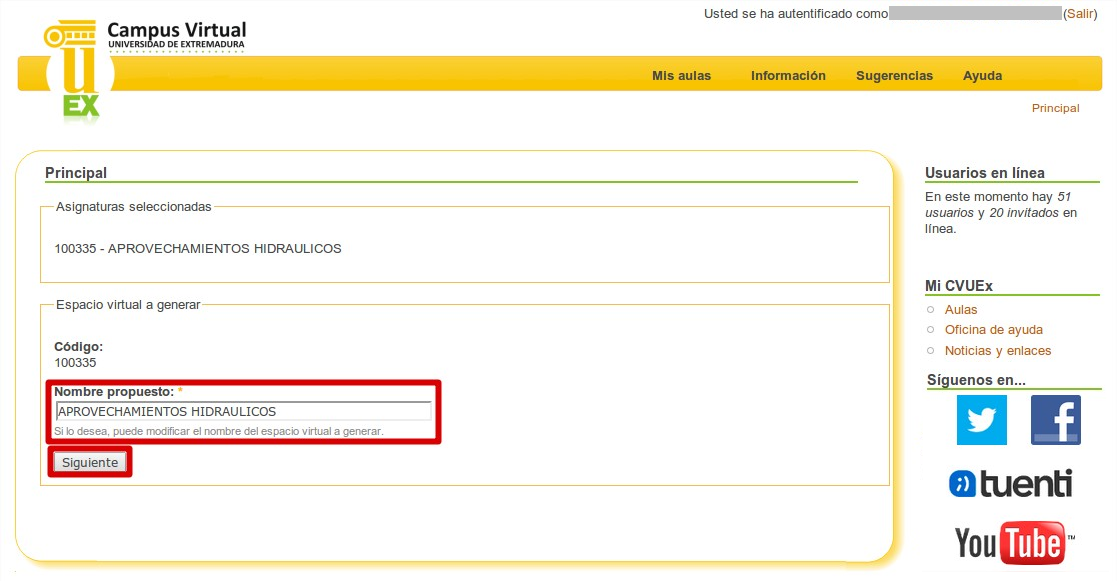Focus the Nombre propuesto text field
The image size is (1117, 581).
243,411
